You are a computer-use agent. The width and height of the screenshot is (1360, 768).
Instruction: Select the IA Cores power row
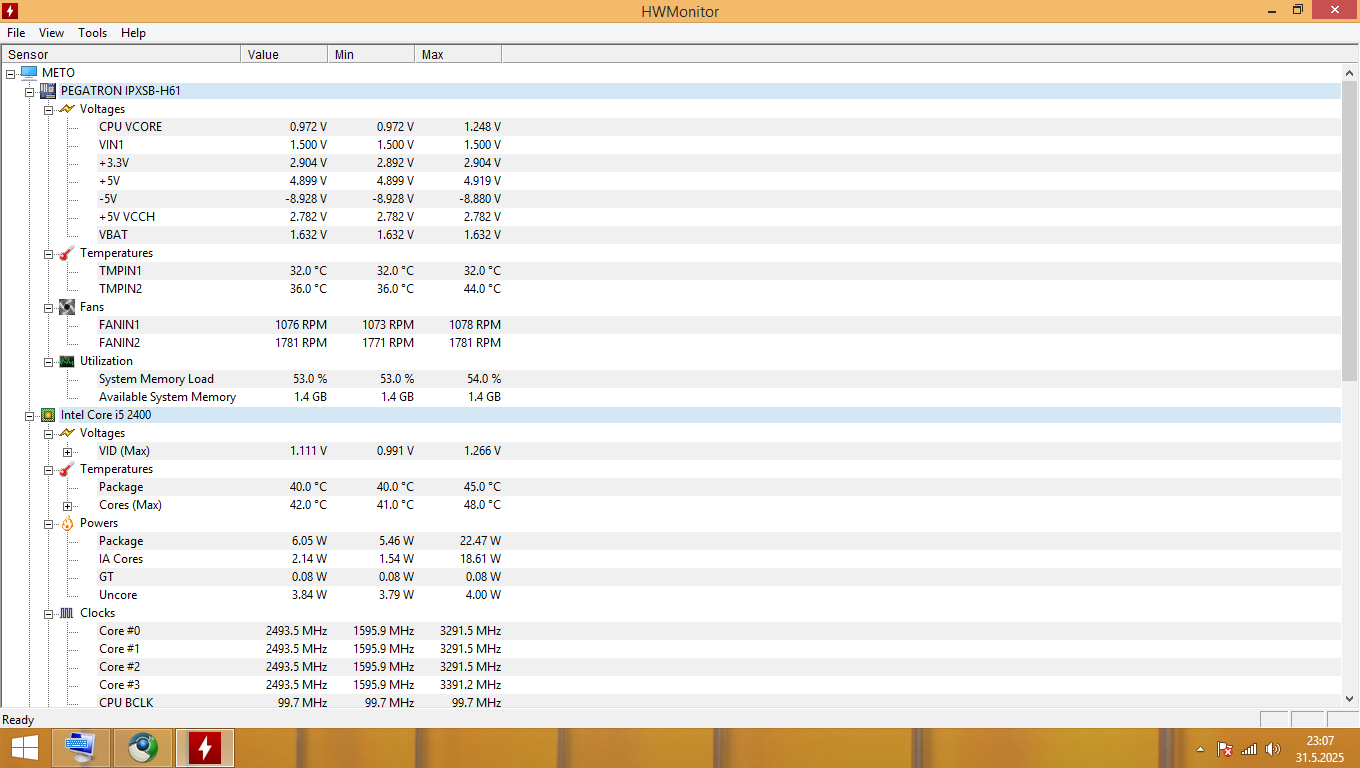pyautogui.click(x=671, y=559)
